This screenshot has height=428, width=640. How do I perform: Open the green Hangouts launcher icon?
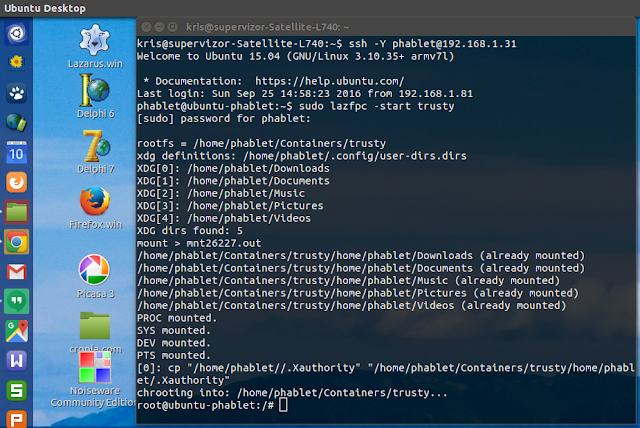click(x=16, y=301)
